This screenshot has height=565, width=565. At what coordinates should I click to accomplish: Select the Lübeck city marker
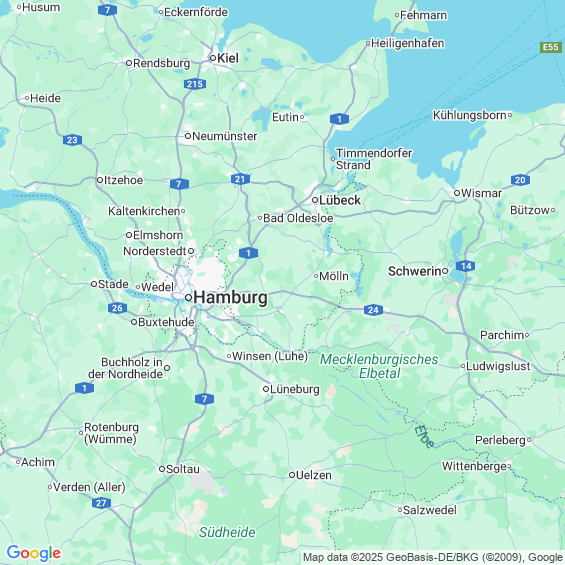point(315,200)
